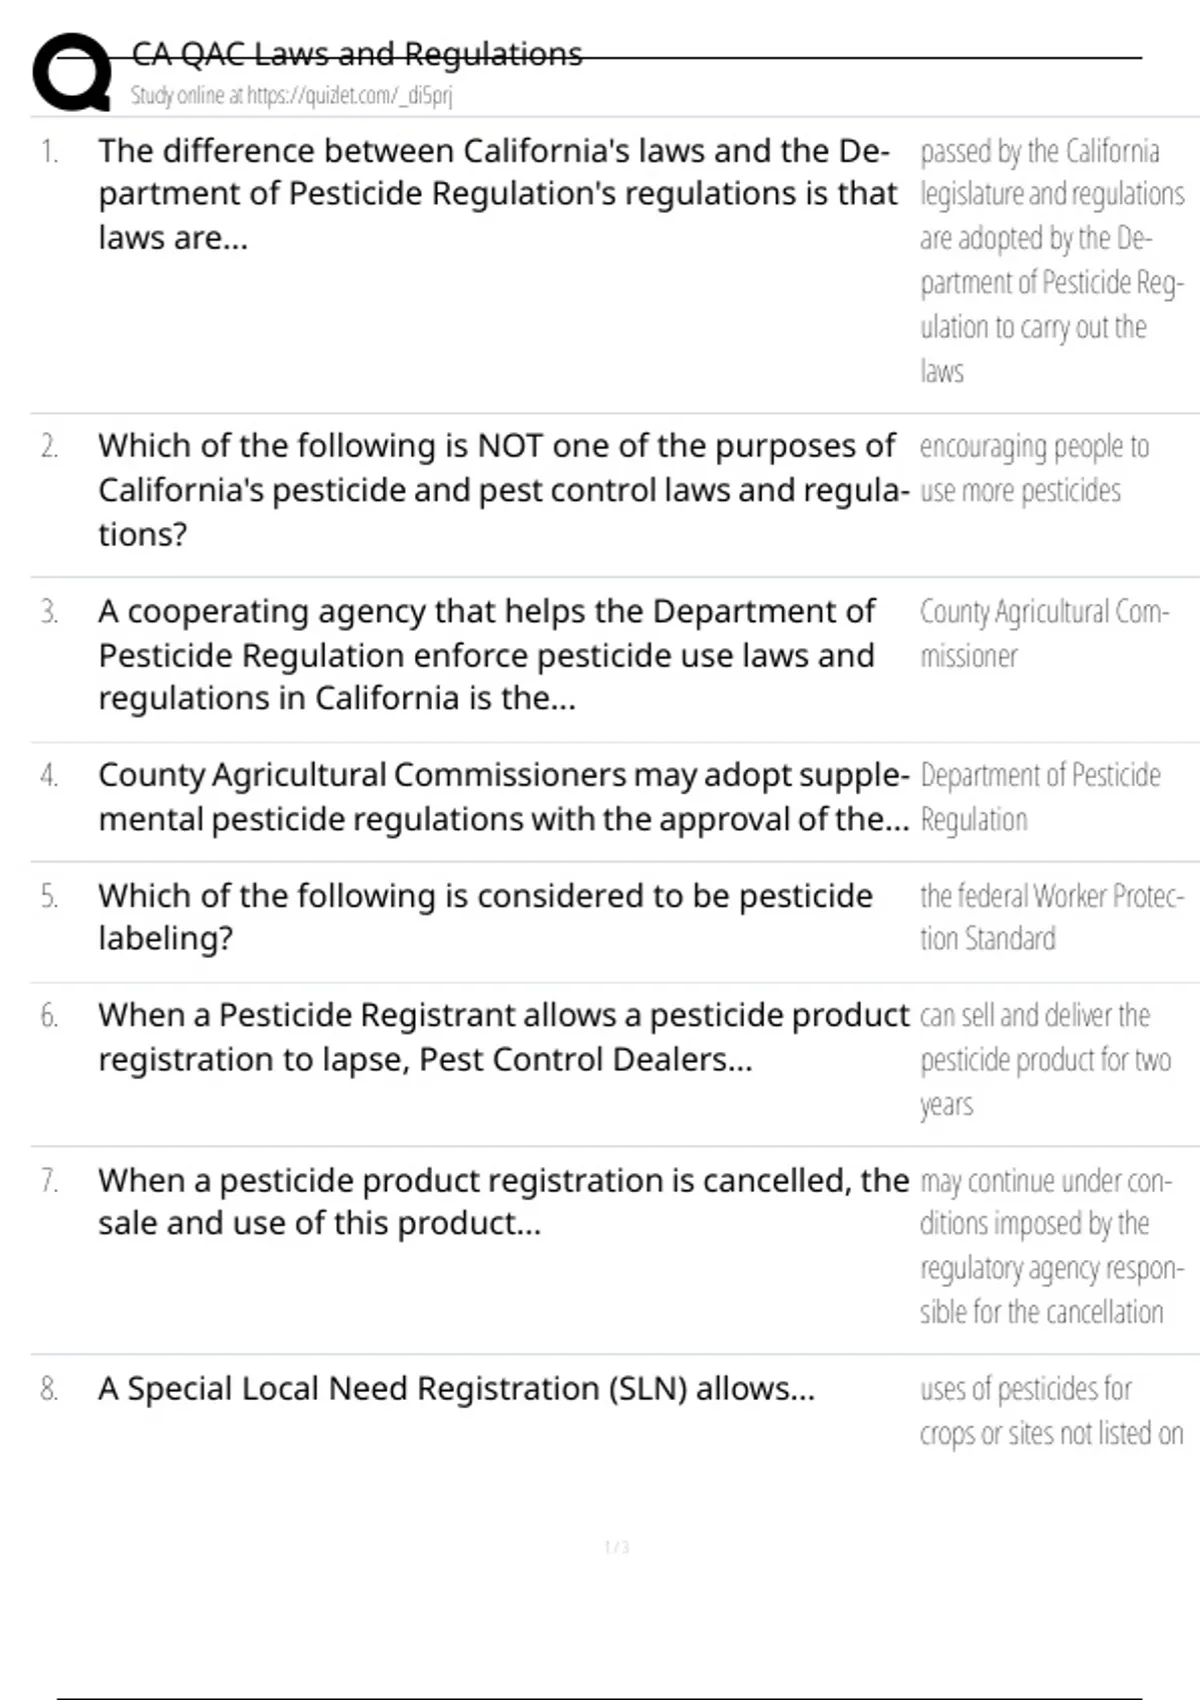Click the 'Department of Pesticide Regulation' answer
This screenshot has height=1700, width=1200.
click(x=1039, y=797)
